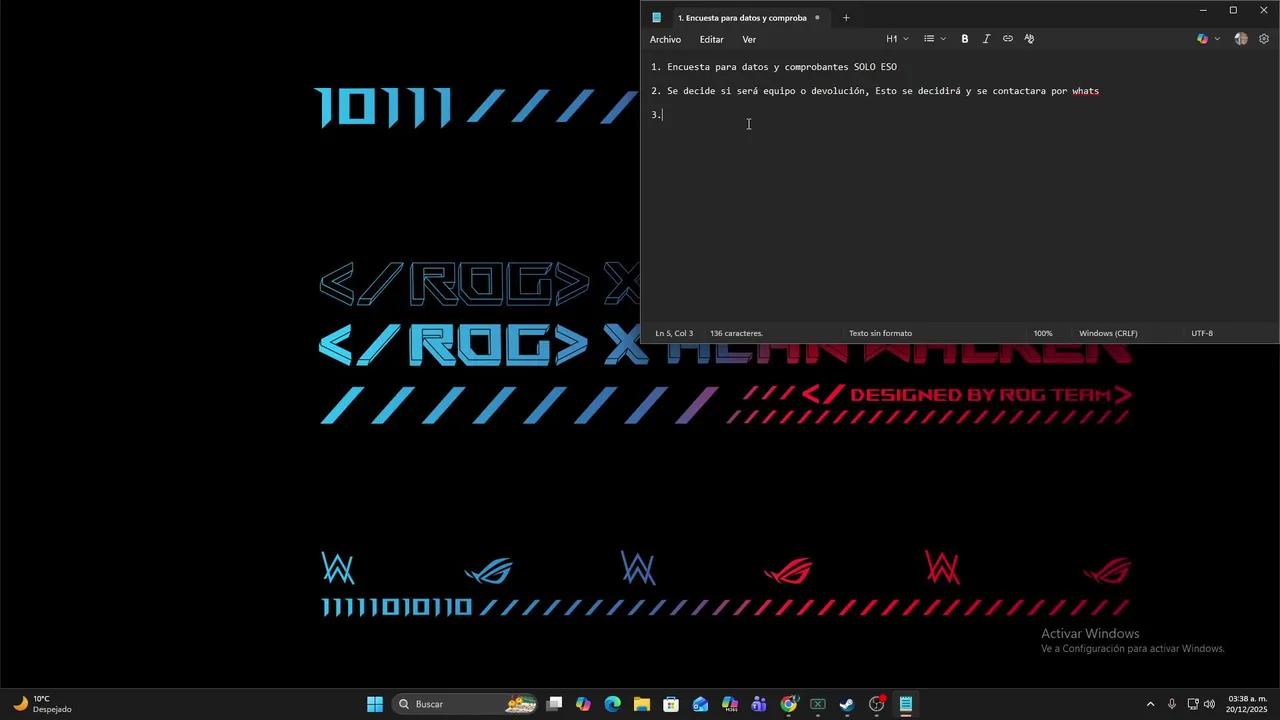Open the weather widget 10°C Despejado

pos(42,704)
